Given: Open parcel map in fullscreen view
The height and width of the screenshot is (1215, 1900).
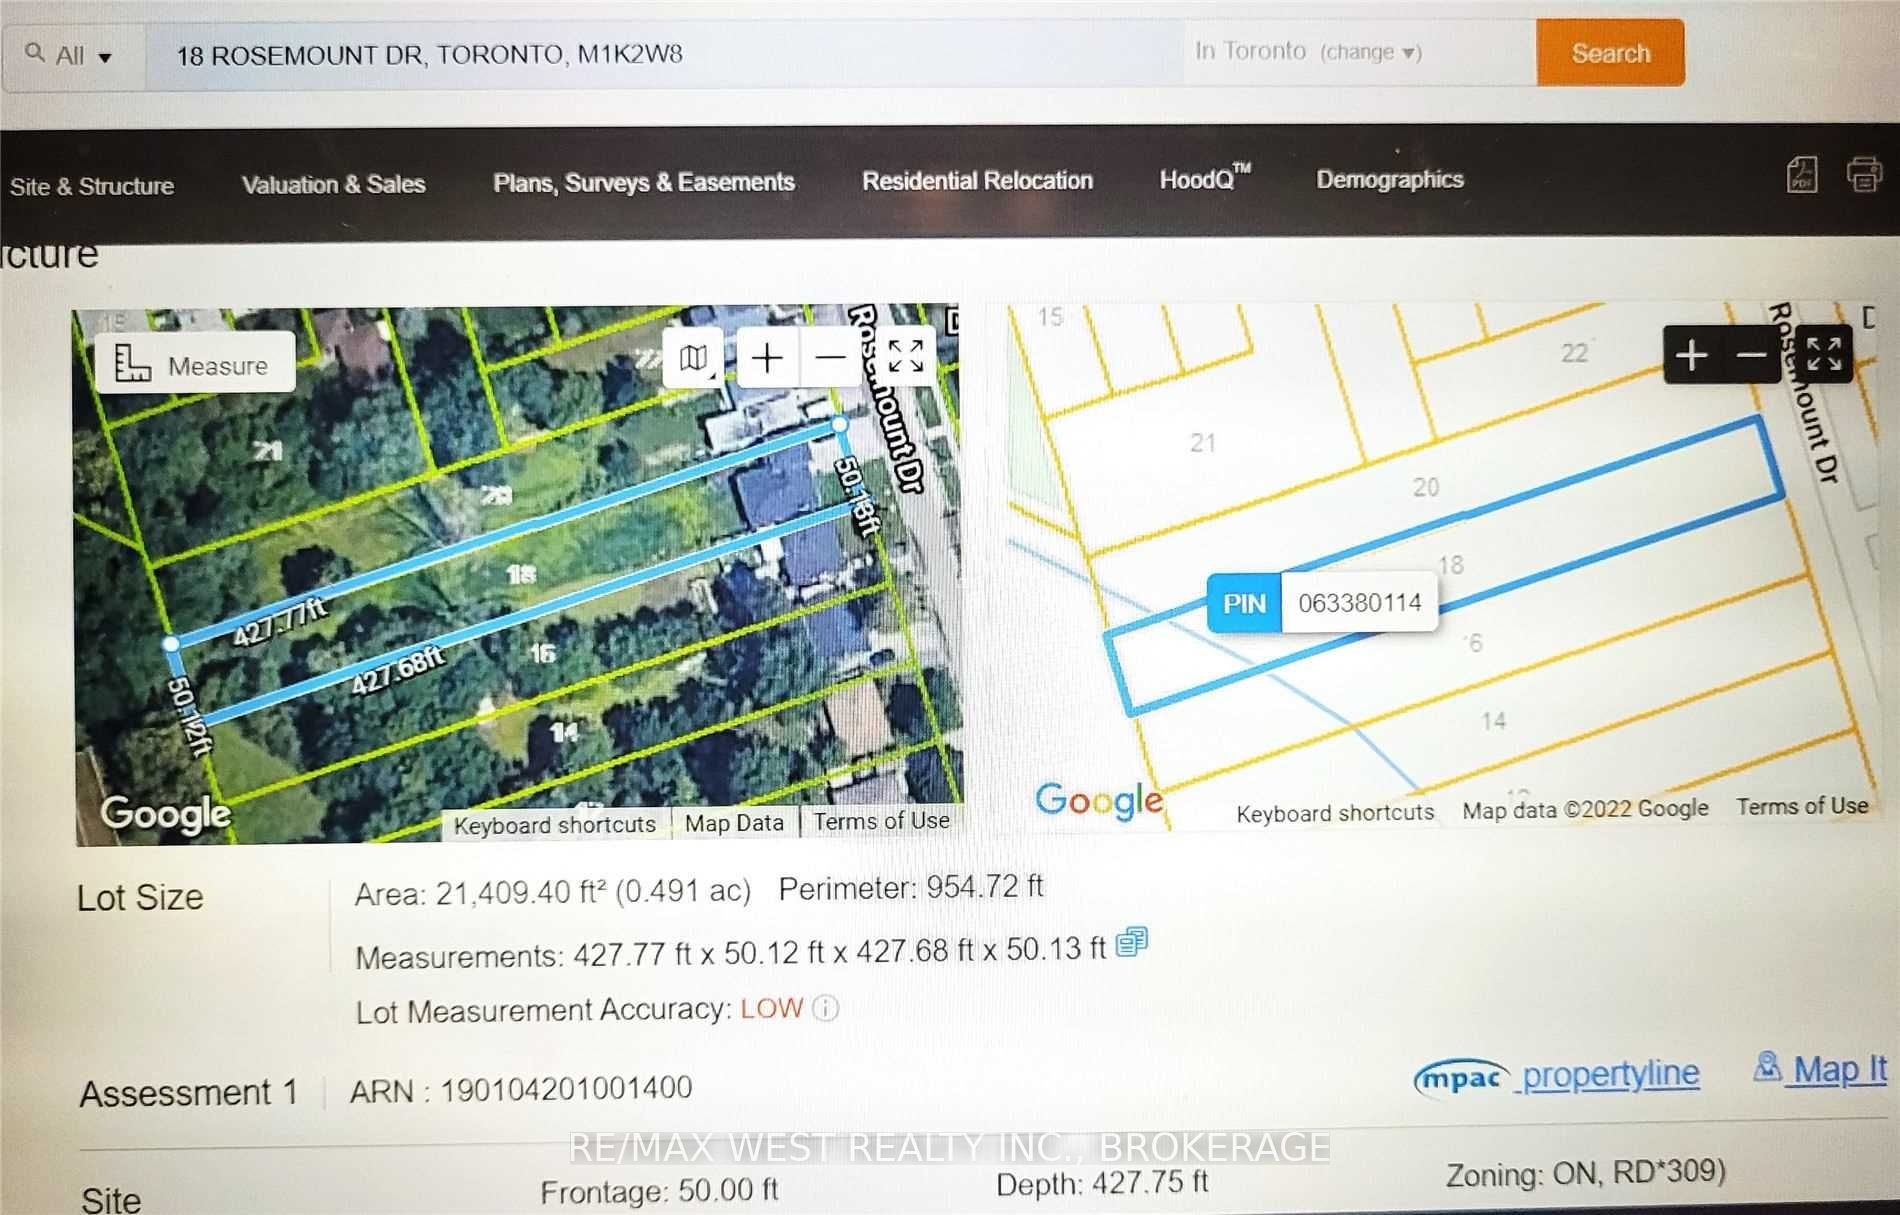Looking at the screenshot, I should pyautogui.click(x=1824, y=354).
